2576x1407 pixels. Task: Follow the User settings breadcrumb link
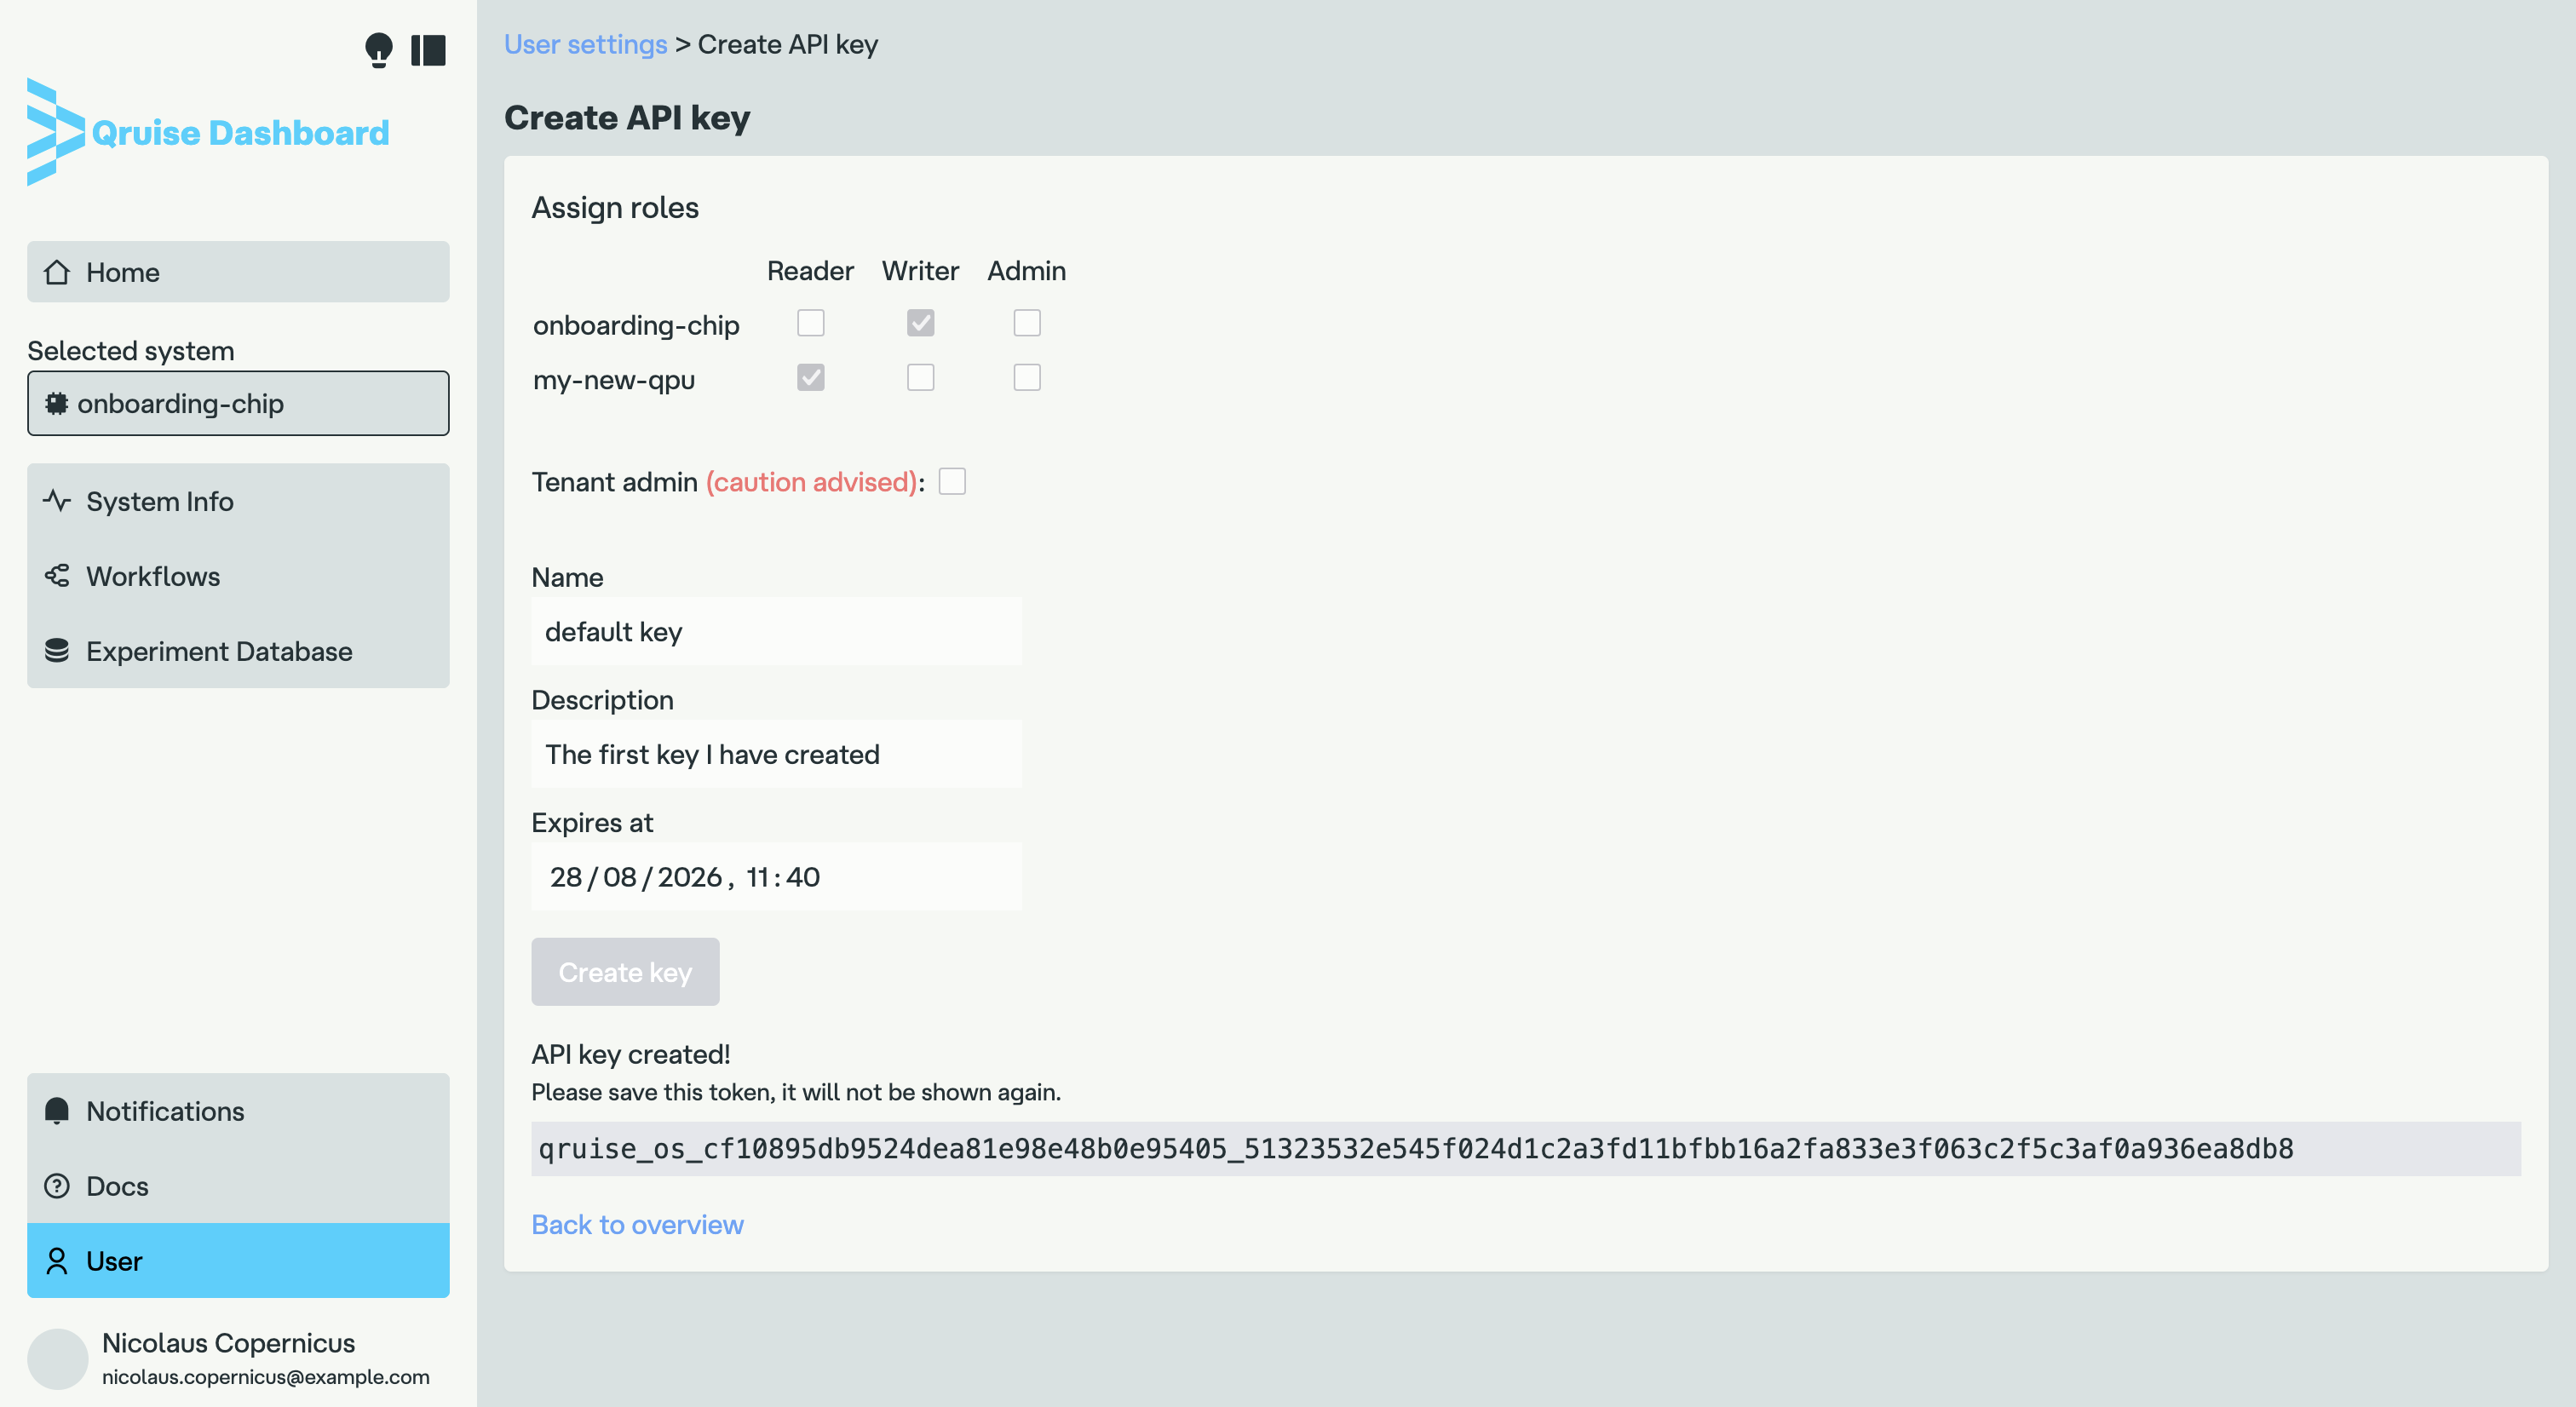[x=585, y=44]
